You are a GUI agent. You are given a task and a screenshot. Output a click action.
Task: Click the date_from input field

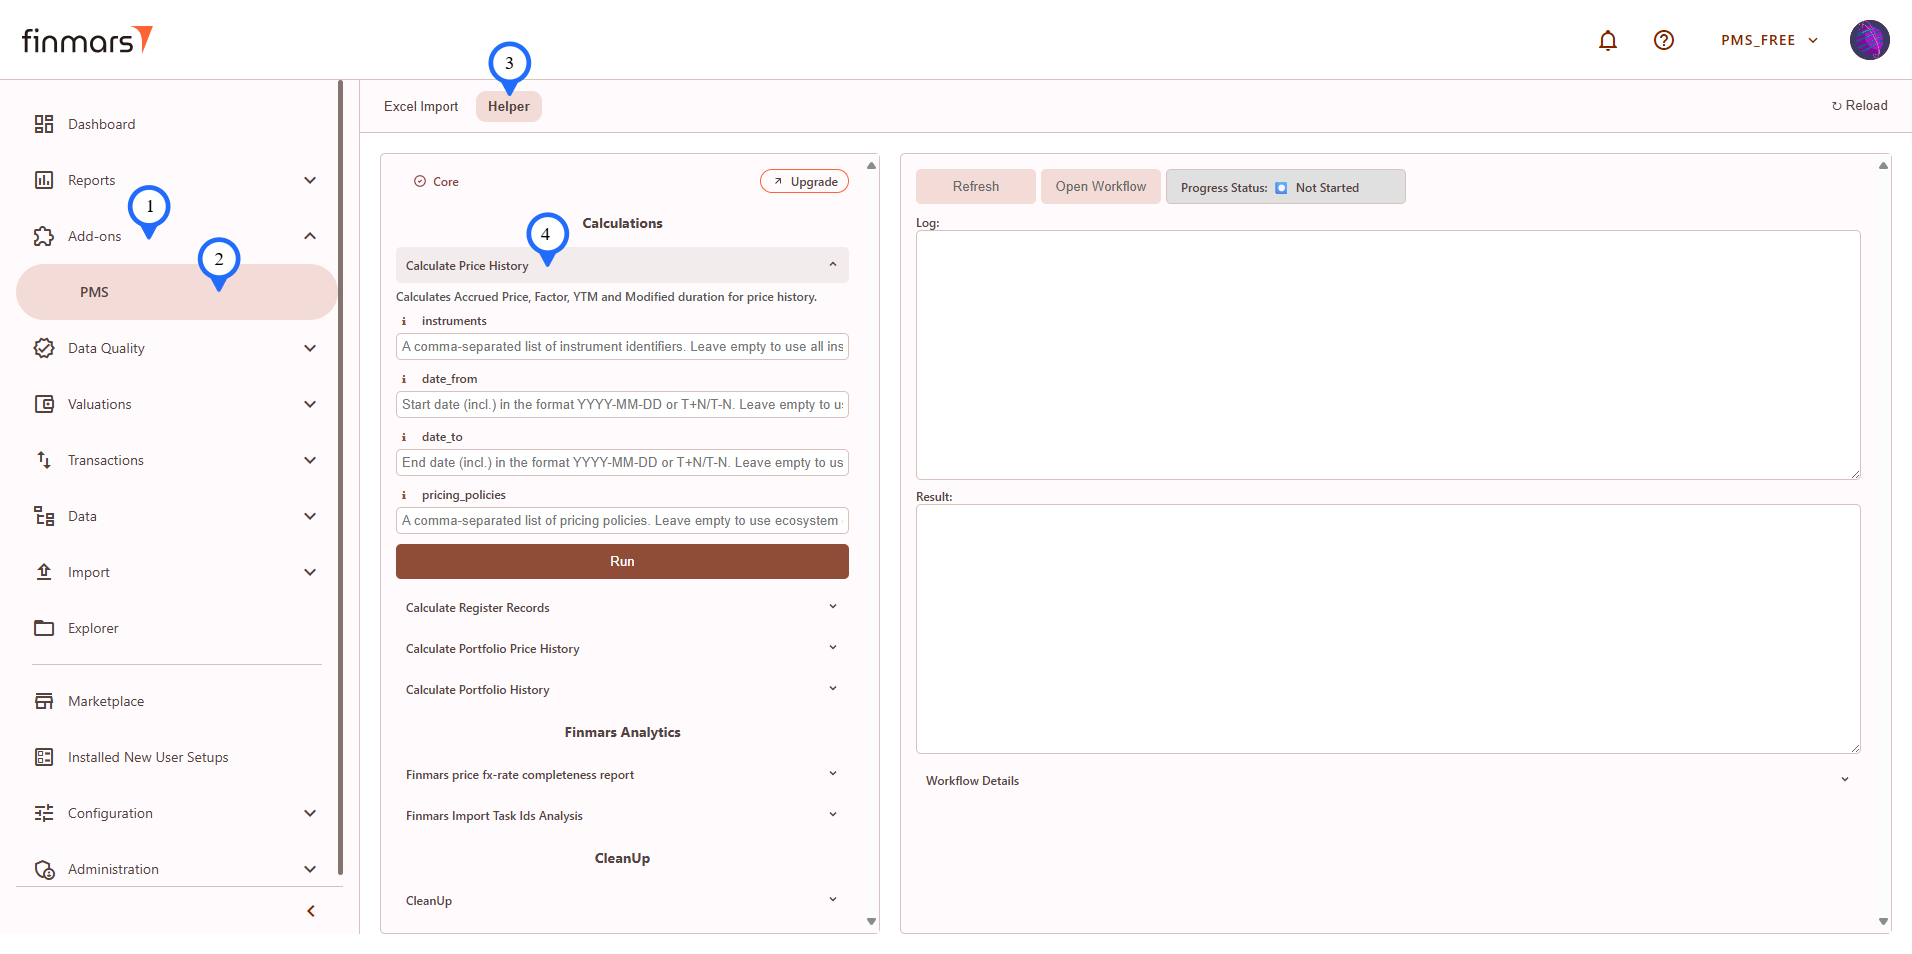pos(622,405)
